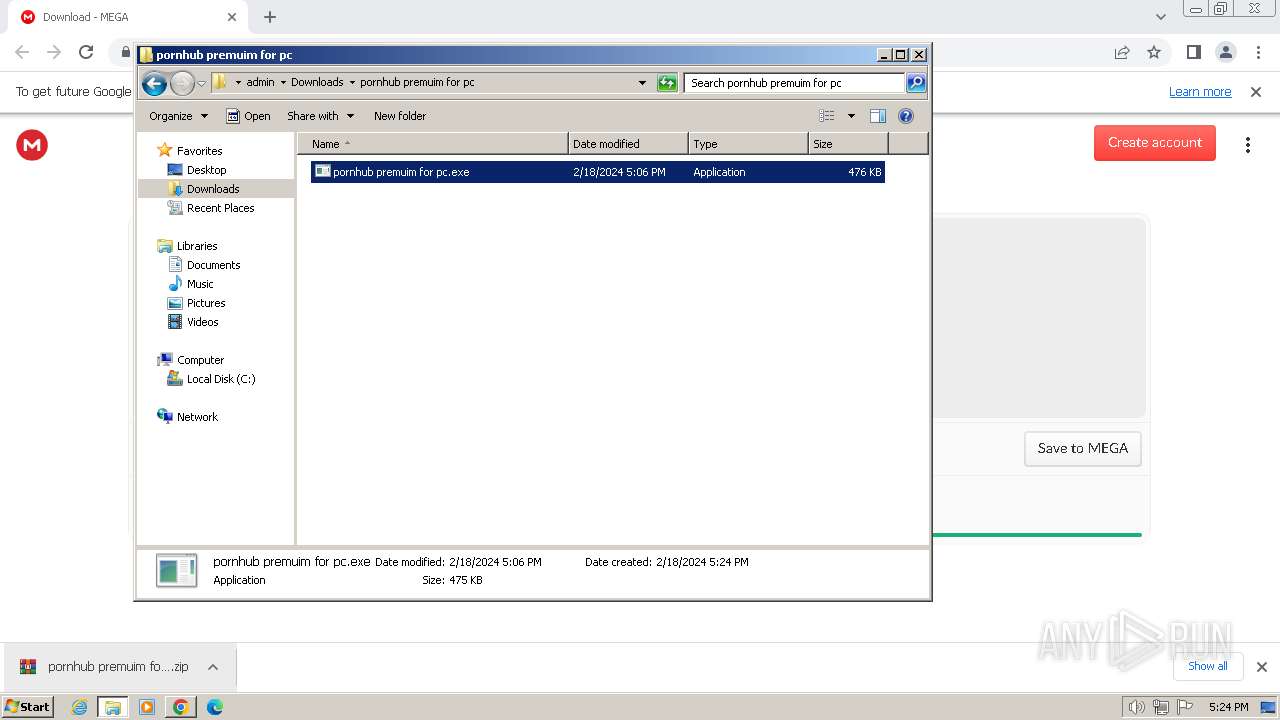
Task: Open Chrome tab search chevron
Action: pyautogui.click(x=1160, y=17)
